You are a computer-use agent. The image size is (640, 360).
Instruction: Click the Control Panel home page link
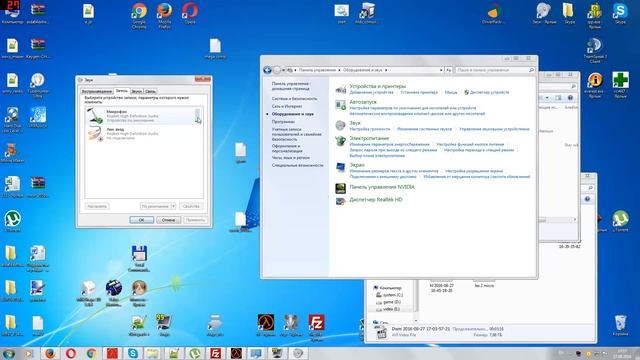click(x=291, y=86)
